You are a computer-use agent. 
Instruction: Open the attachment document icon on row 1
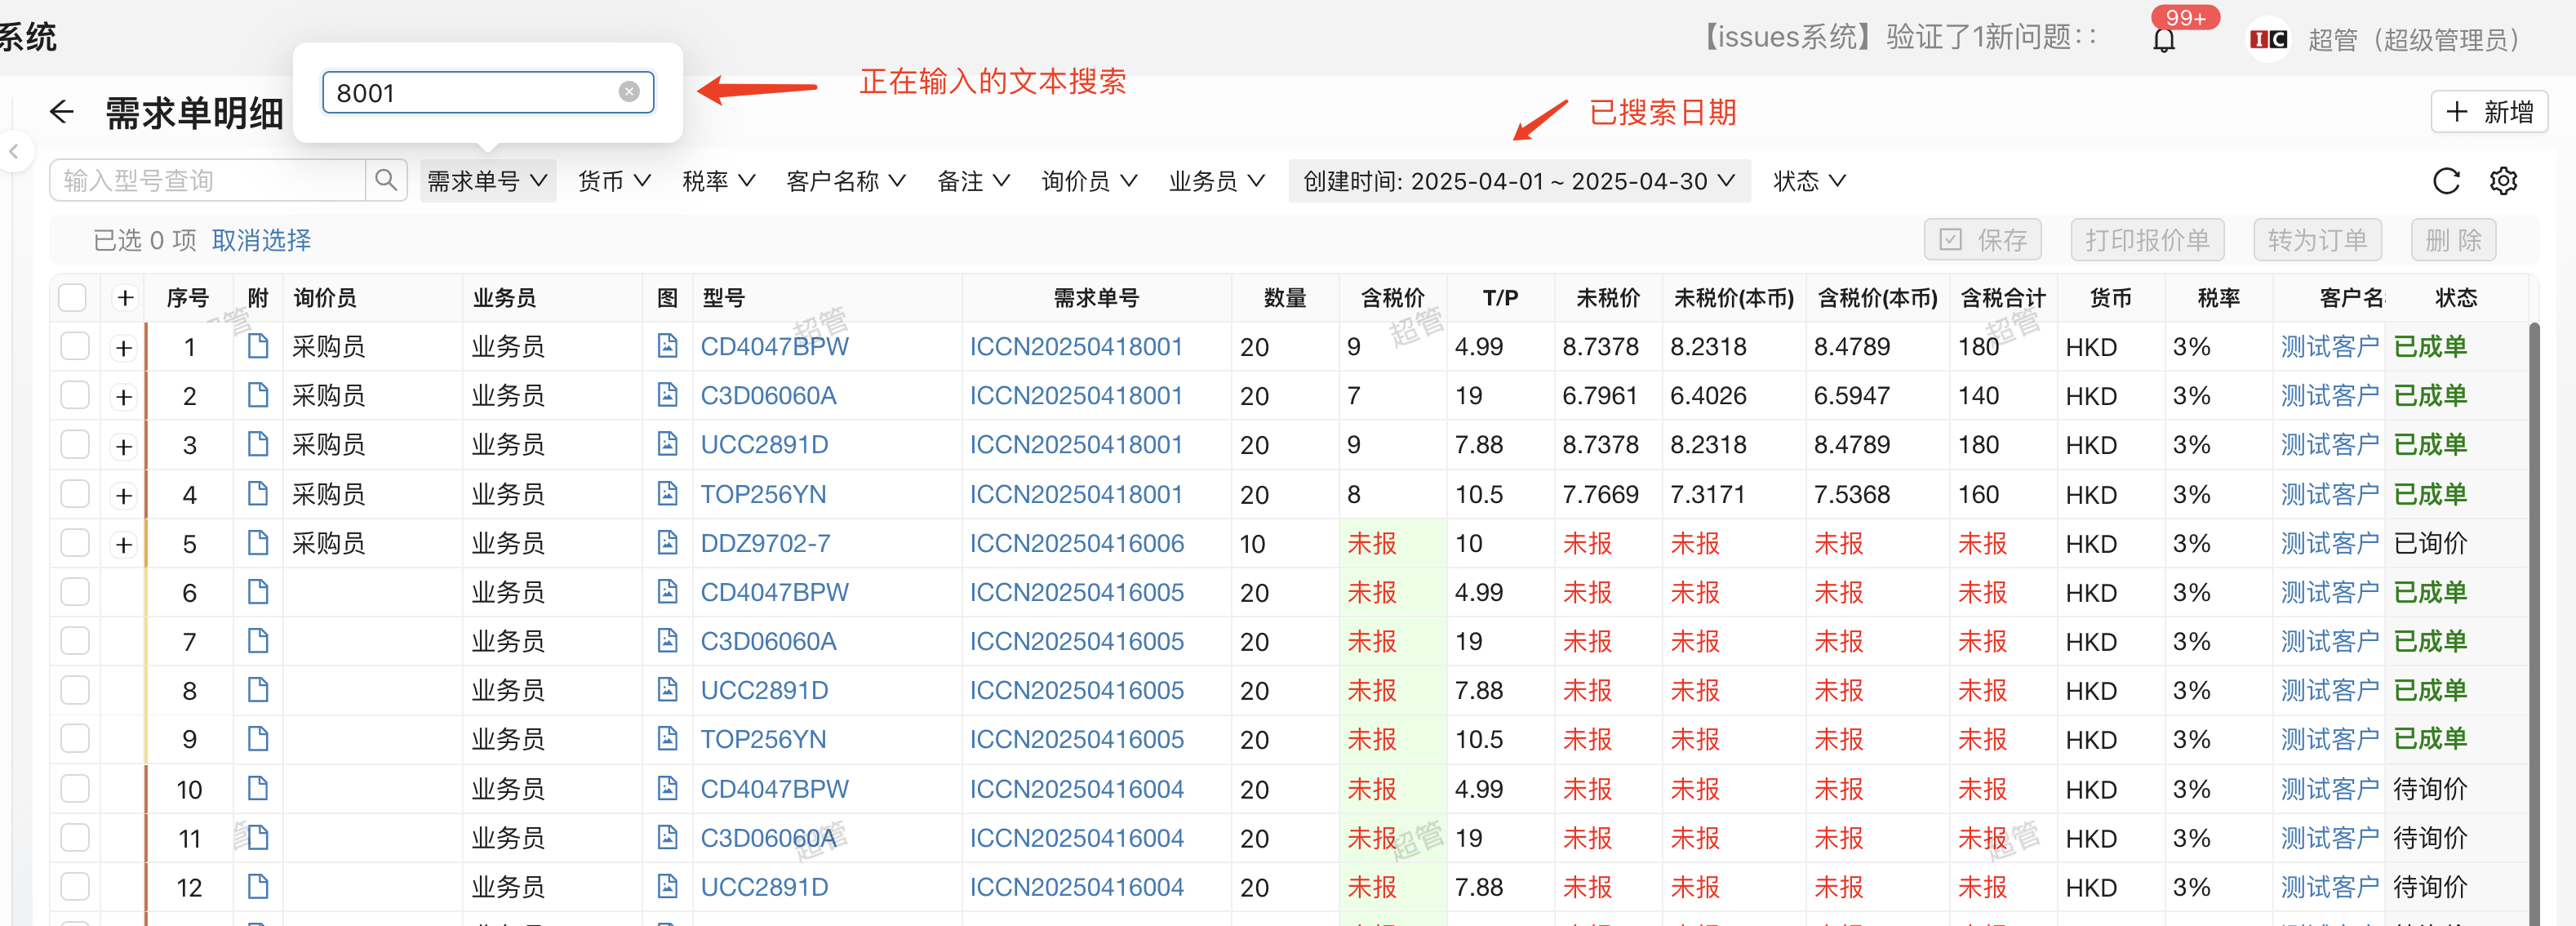coord(257,346)
